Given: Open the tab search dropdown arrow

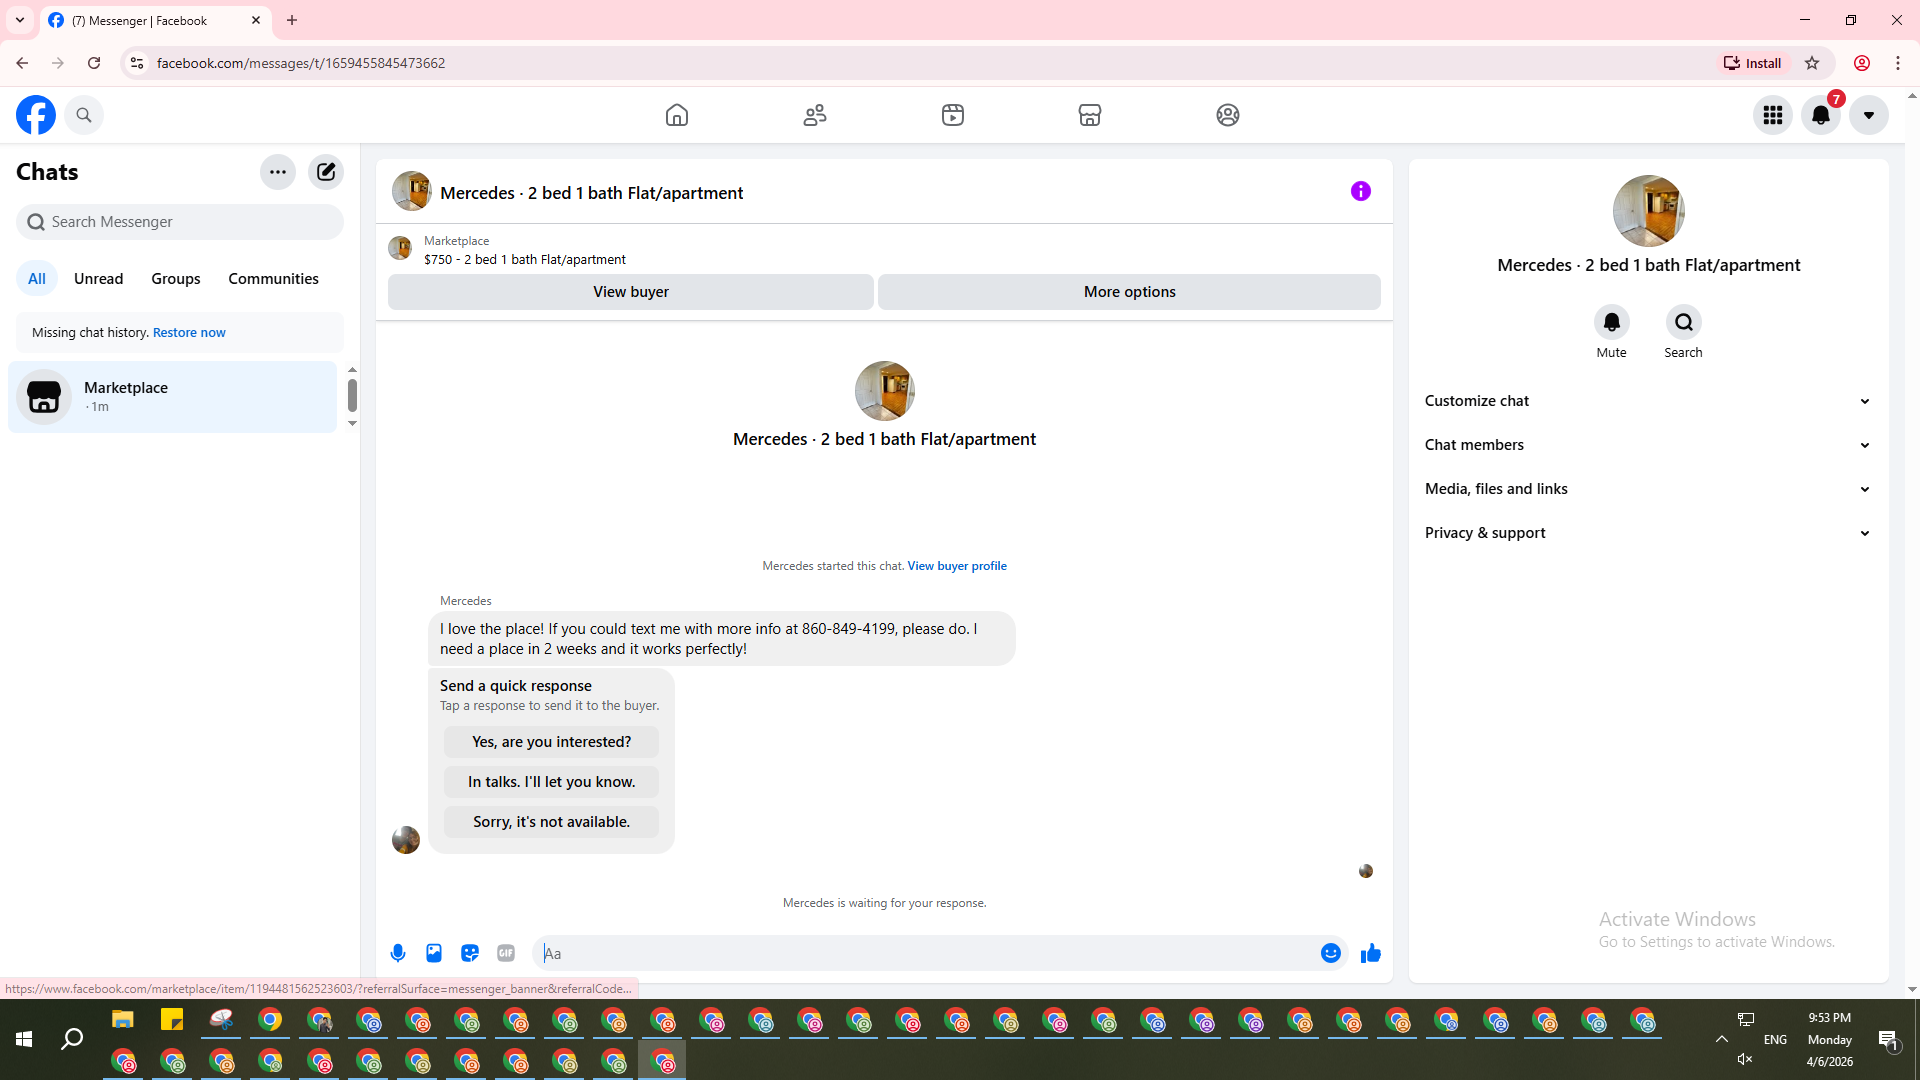Looking at the screenshot, I should point(20,20).
